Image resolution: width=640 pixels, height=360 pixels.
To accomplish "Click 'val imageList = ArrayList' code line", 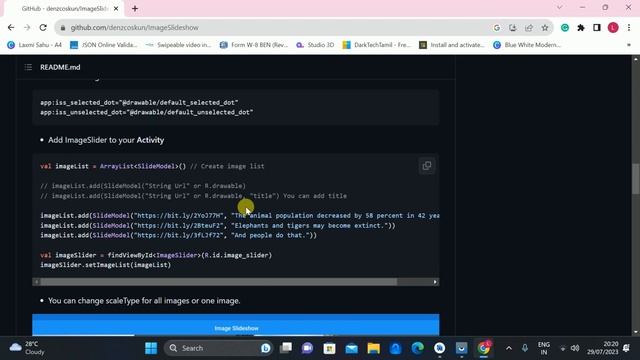I will 152,166.
